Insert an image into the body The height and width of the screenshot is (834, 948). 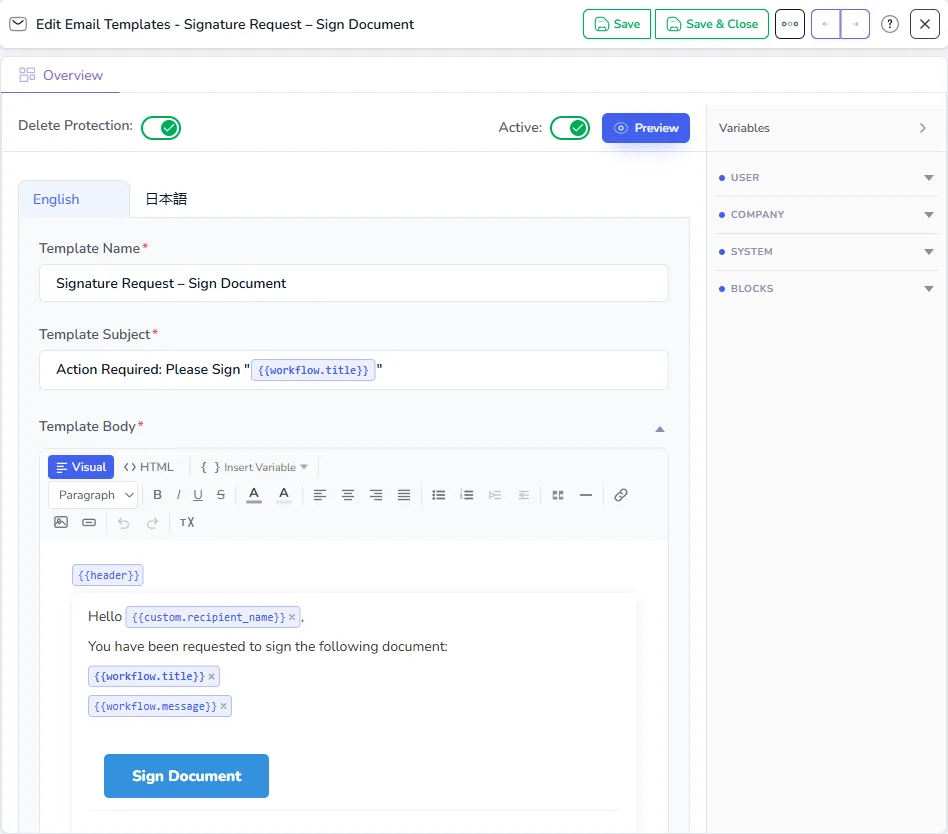coord(61,522)
